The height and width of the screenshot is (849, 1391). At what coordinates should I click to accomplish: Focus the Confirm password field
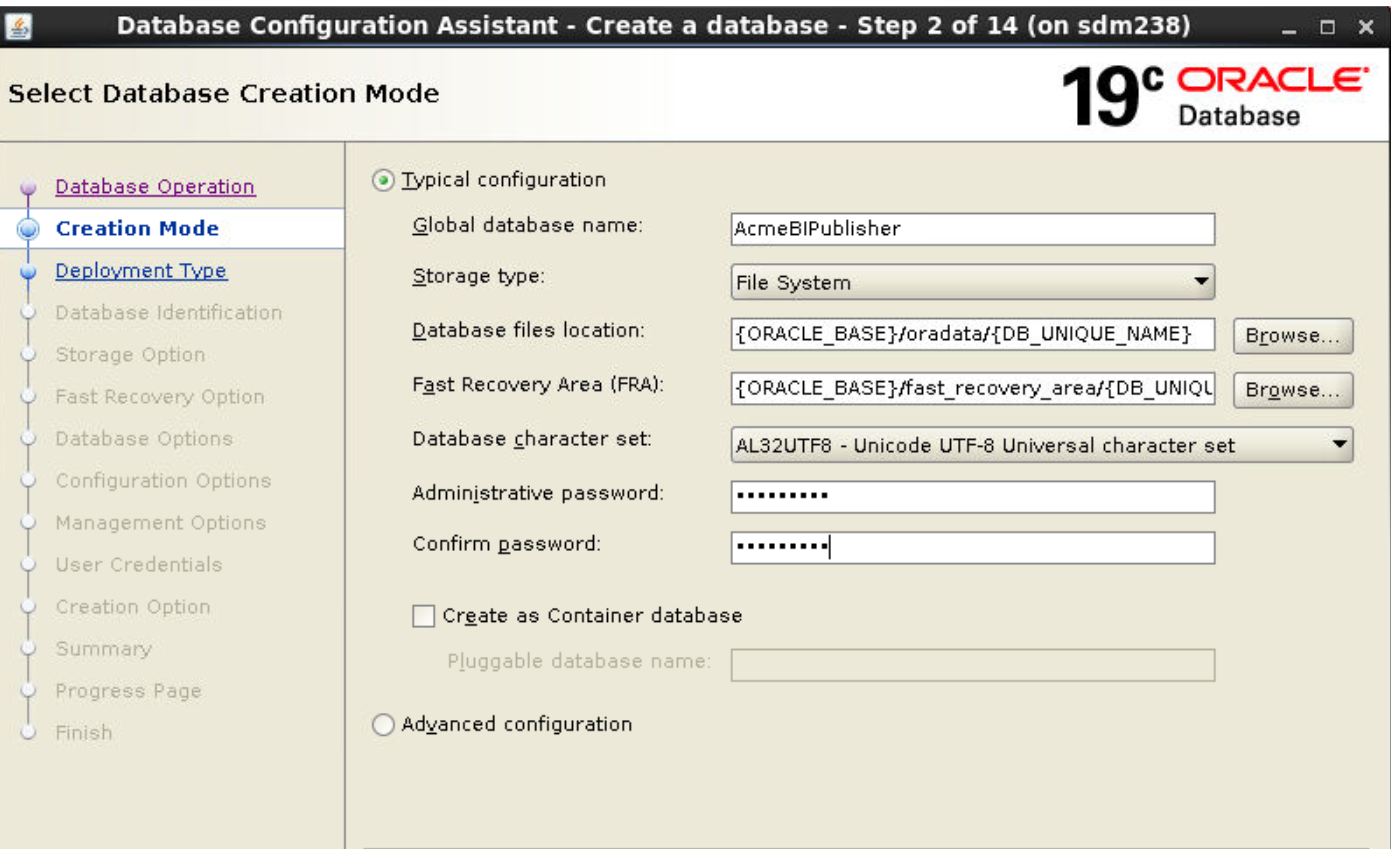(x=973, y=547)
